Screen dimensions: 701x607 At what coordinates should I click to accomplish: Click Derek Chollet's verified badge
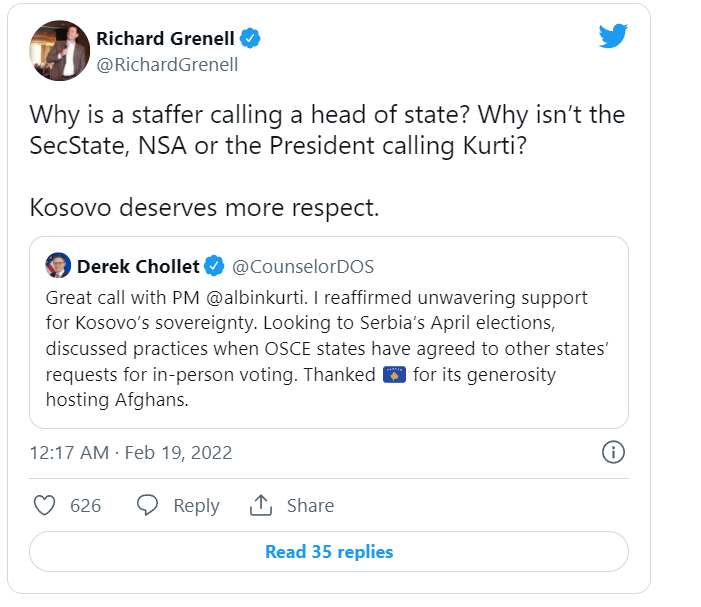click(x=214, y=266)
